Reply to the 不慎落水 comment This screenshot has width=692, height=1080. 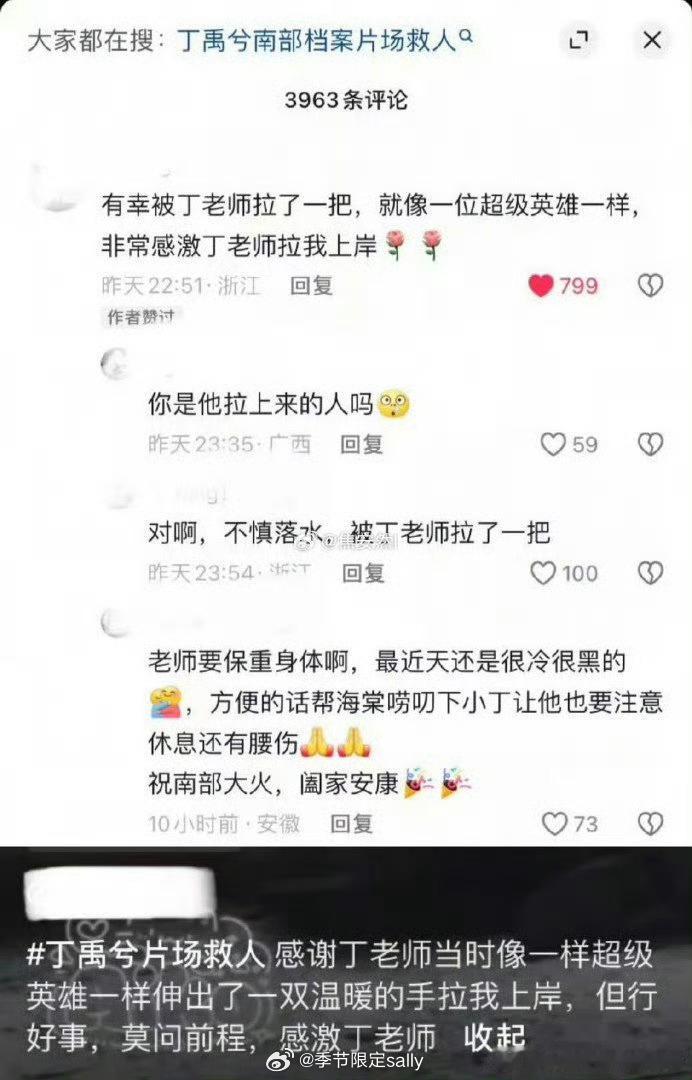364,572
